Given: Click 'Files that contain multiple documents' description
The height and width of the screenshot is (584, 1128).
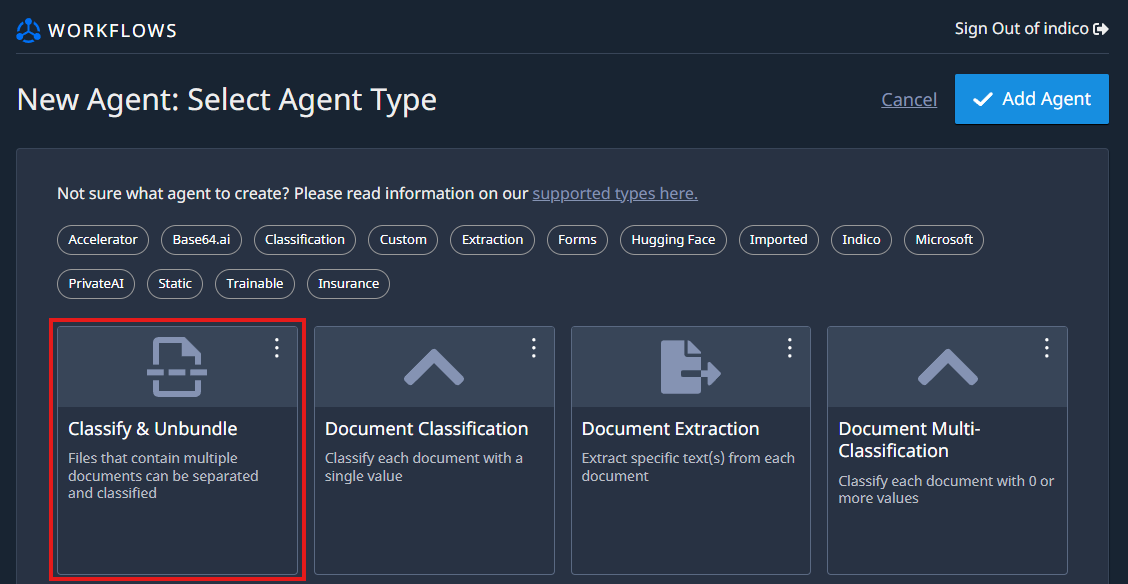Looking at the screenshot, I should click(163, 476).
